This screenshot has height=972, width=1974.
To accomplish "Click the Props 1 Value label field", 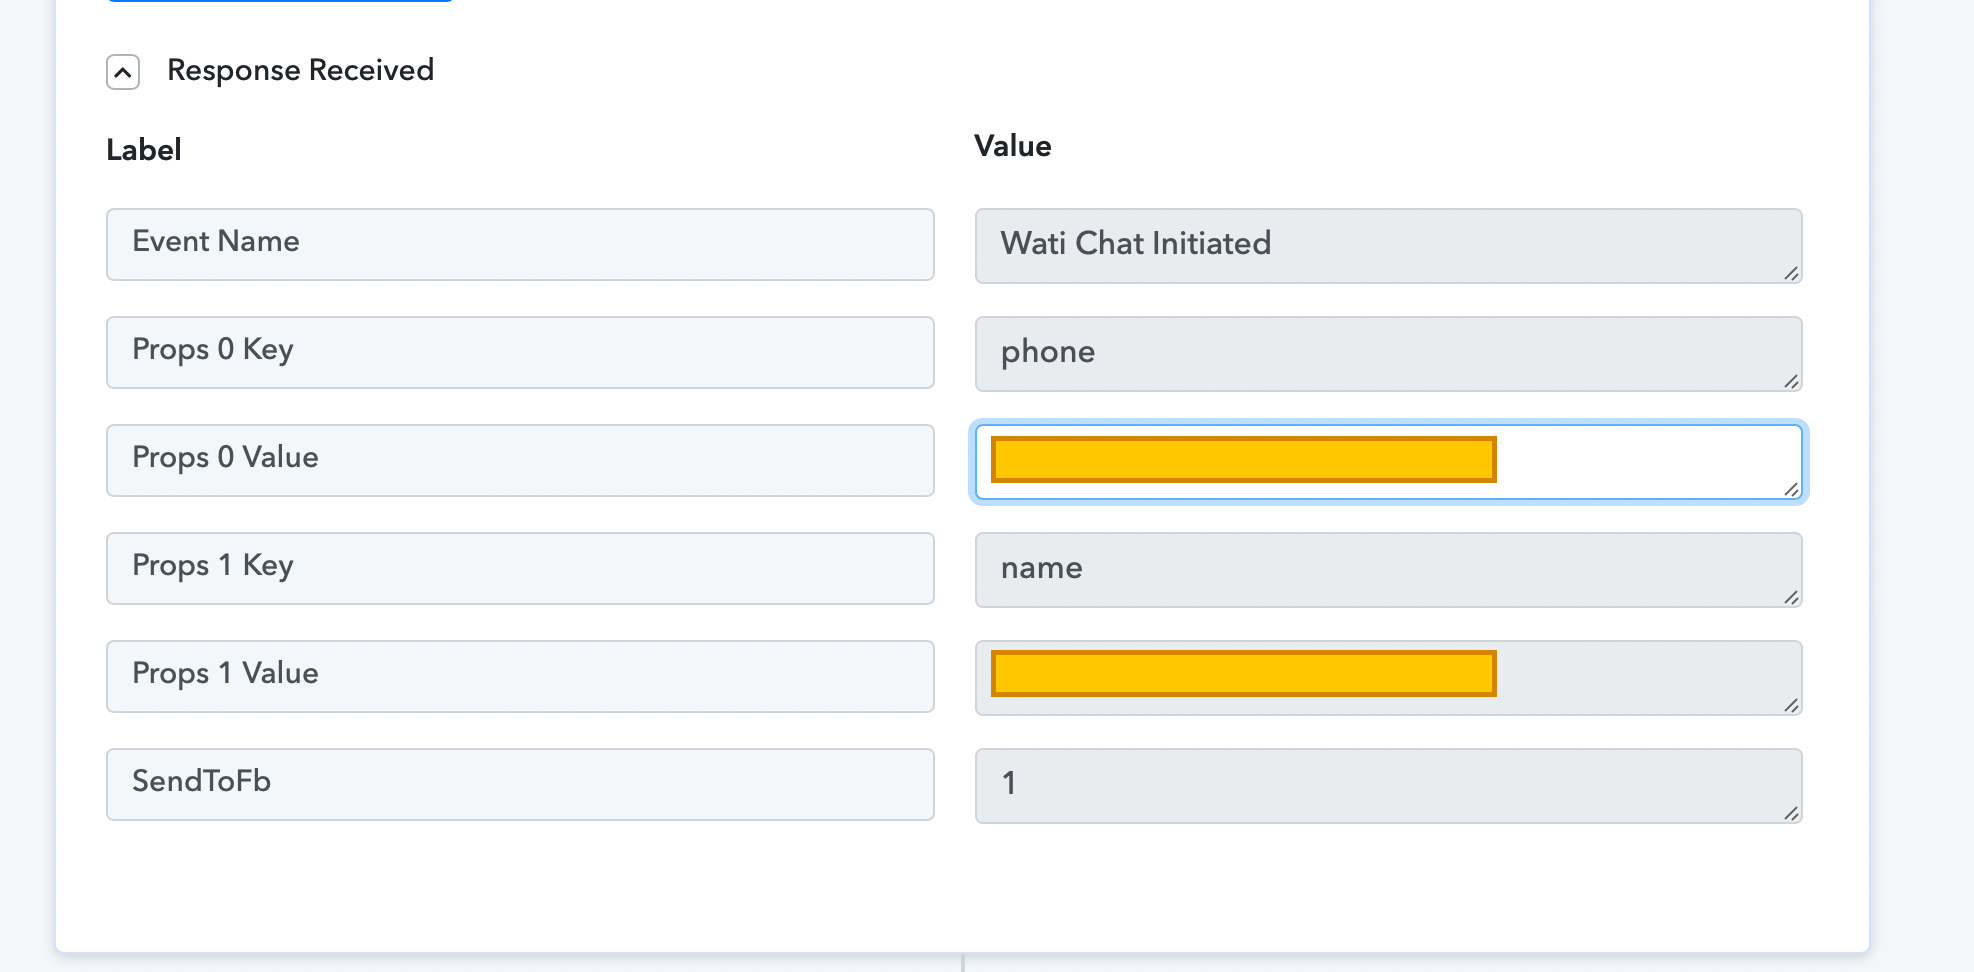I will click(520, 676).
